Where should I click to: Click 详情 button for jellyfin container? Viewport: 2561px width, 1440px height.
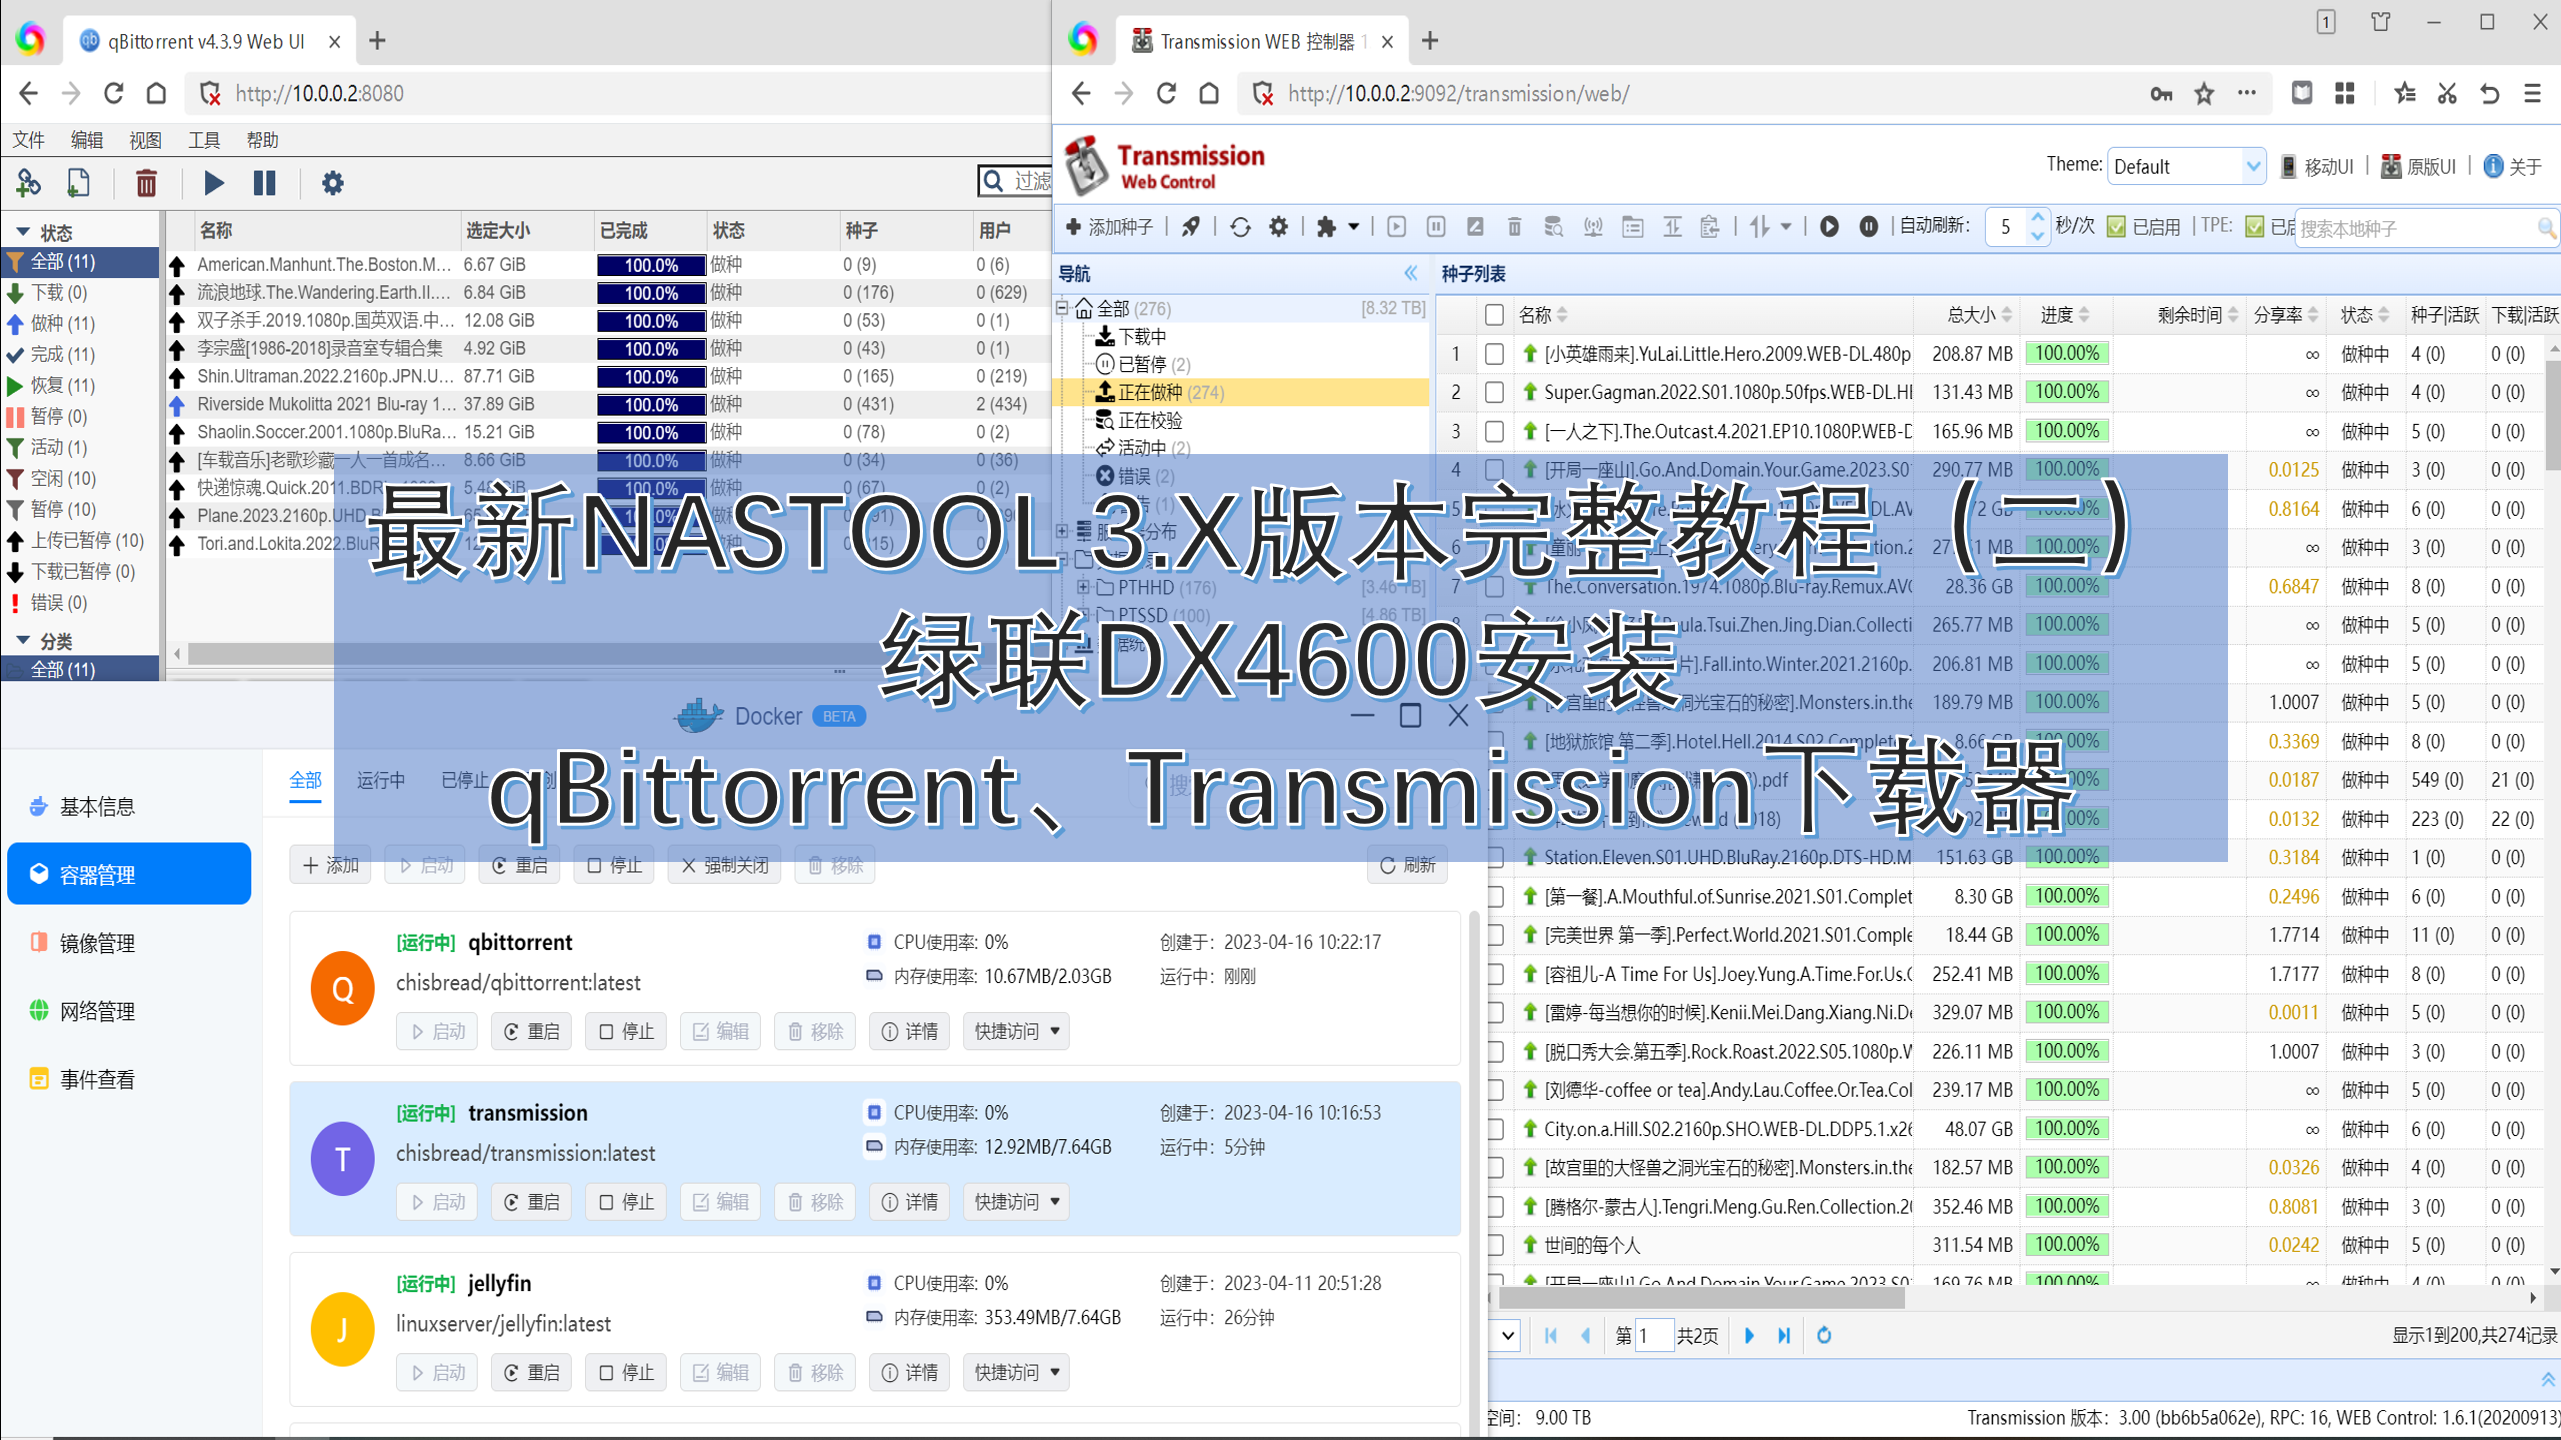(909, 1372)
